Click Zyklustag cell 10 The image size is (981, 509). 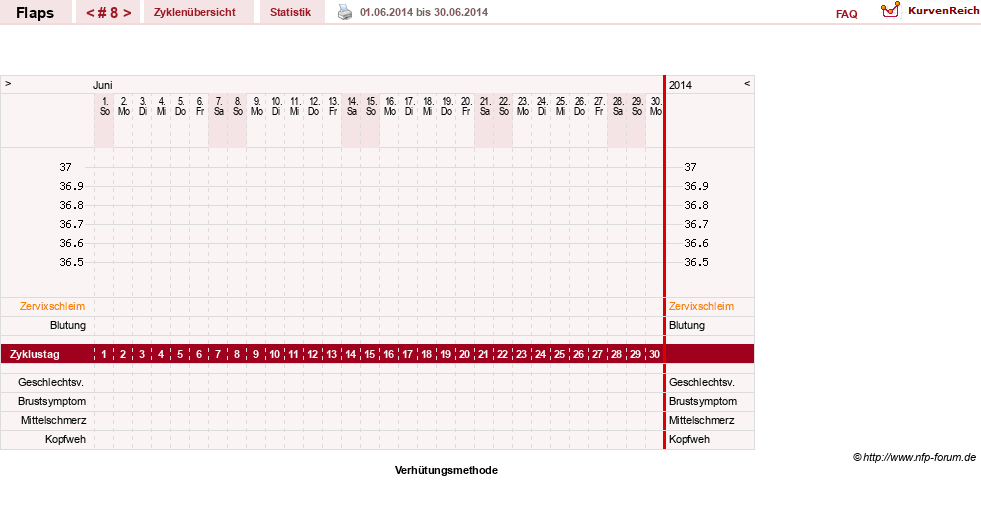click(275, 354)
